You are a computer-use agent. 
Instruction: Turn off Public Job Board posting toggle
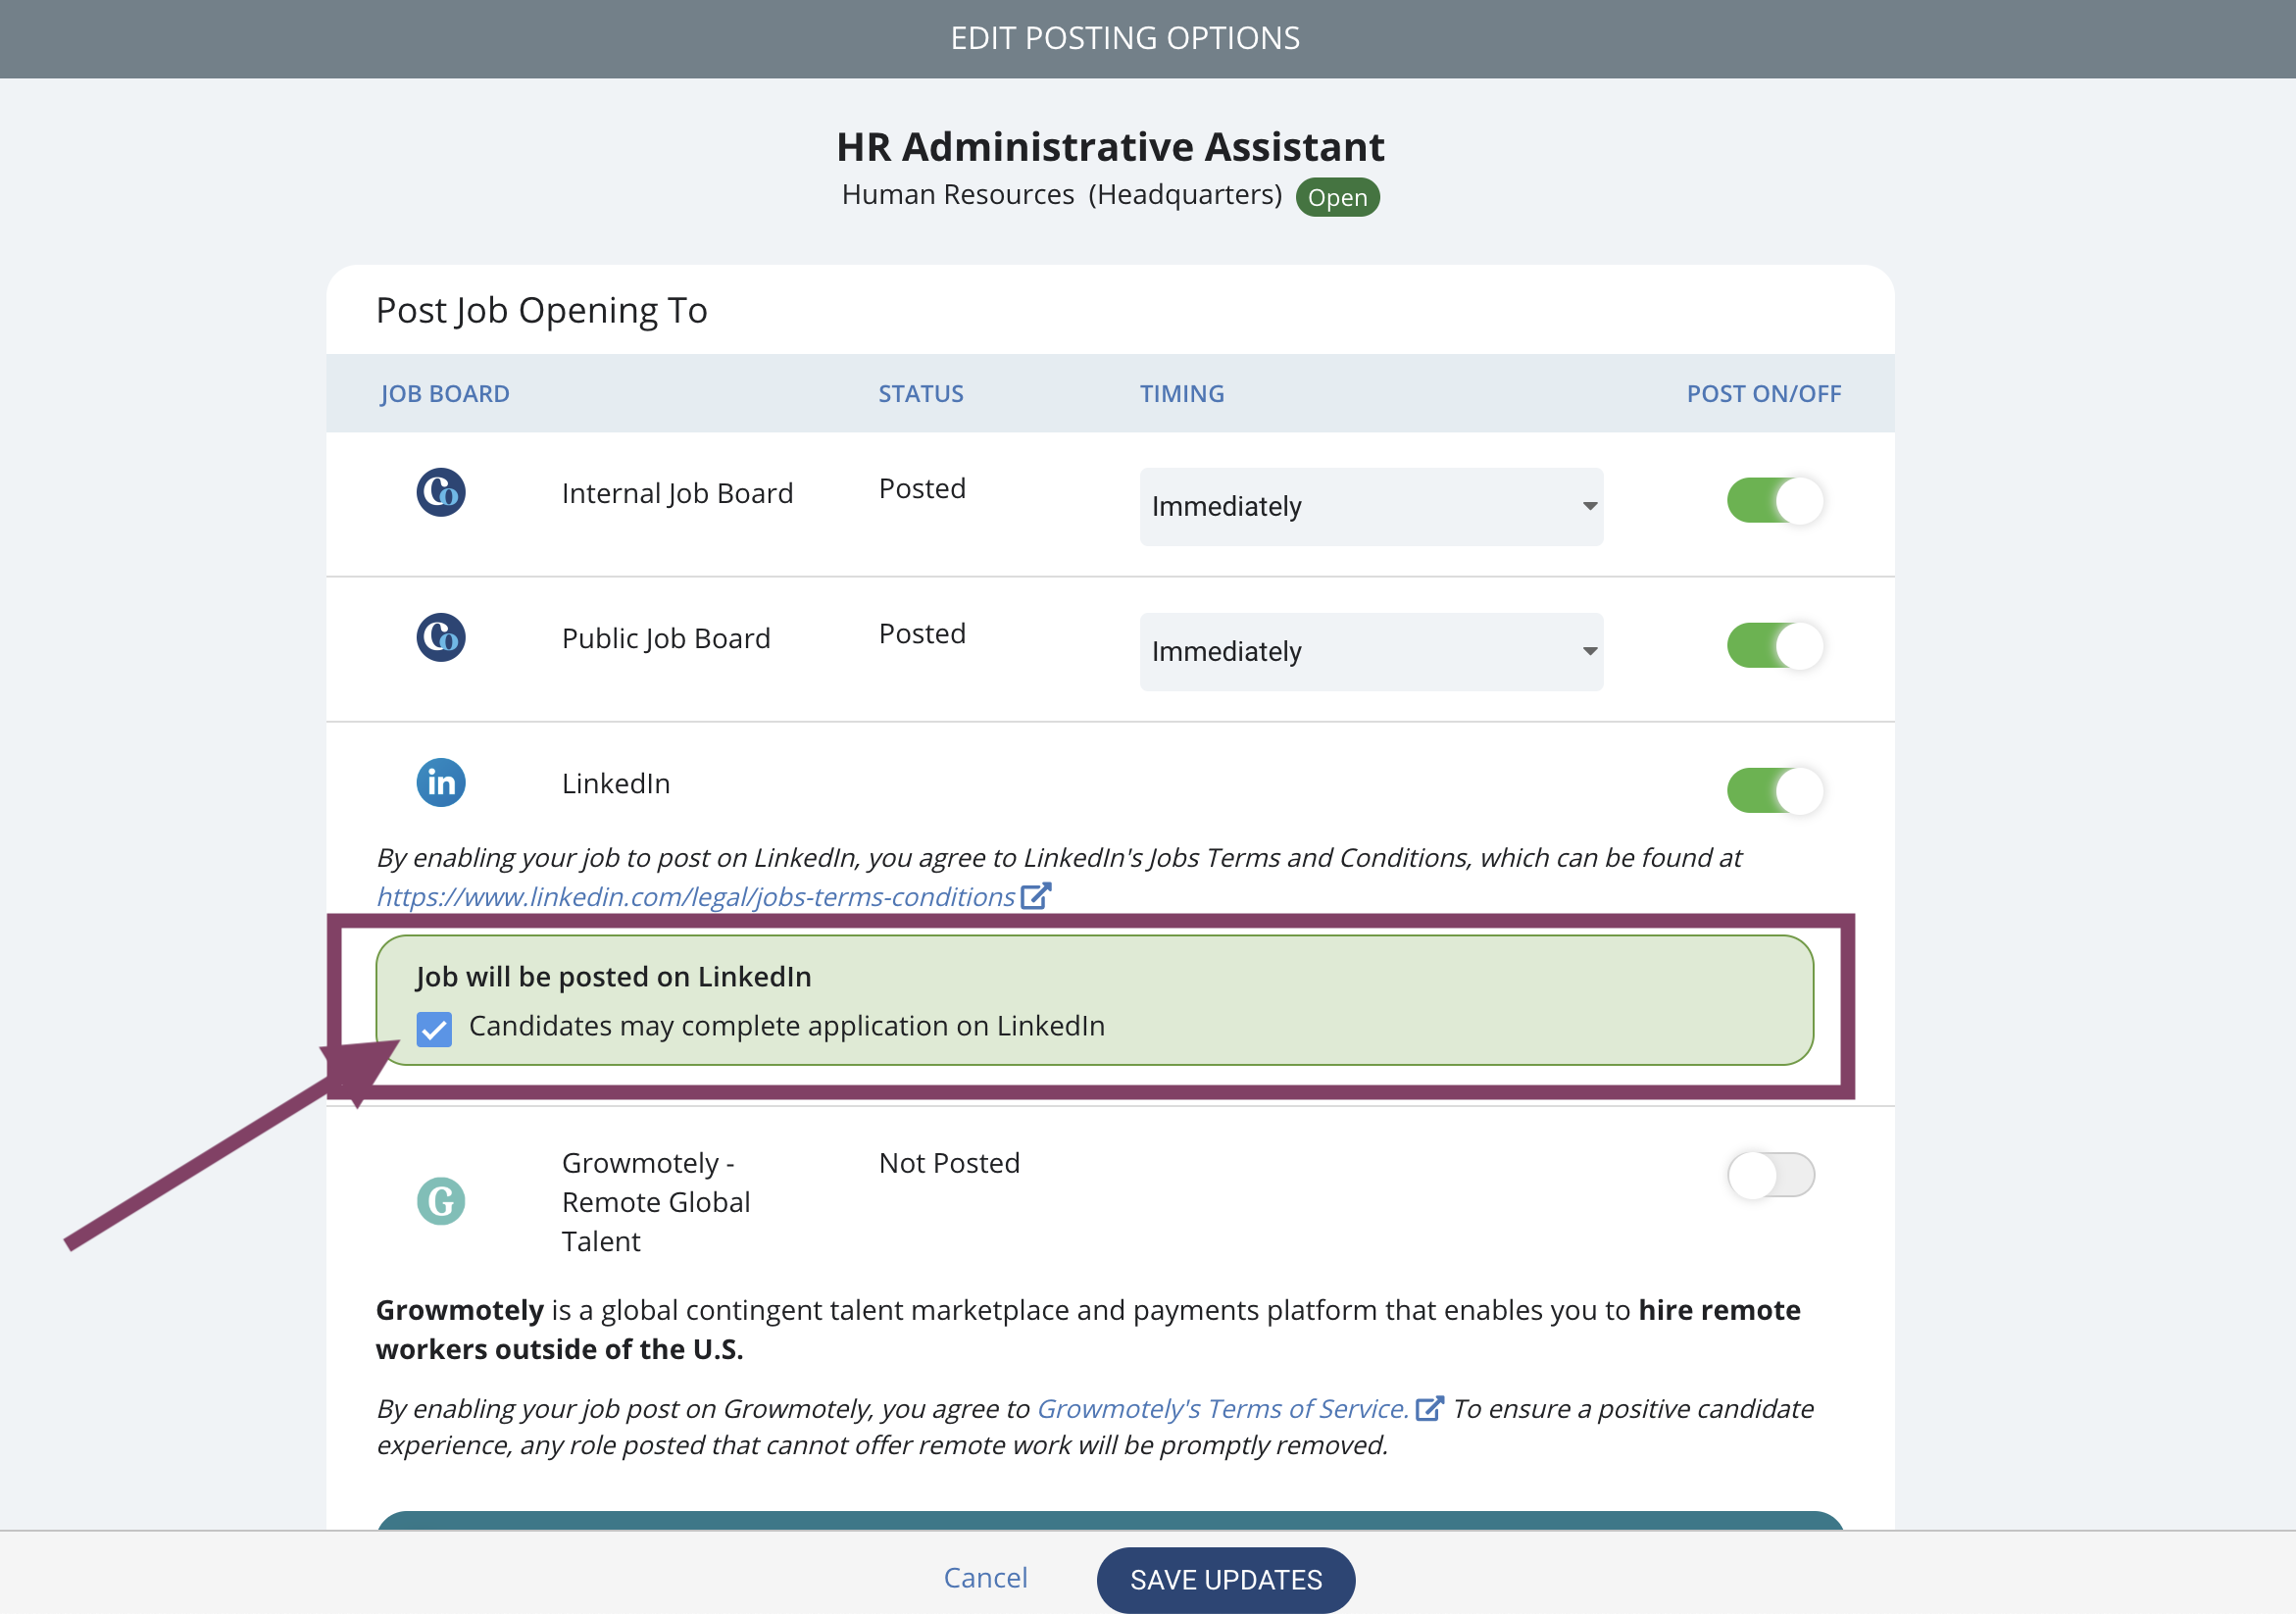tap(1773, 645)
